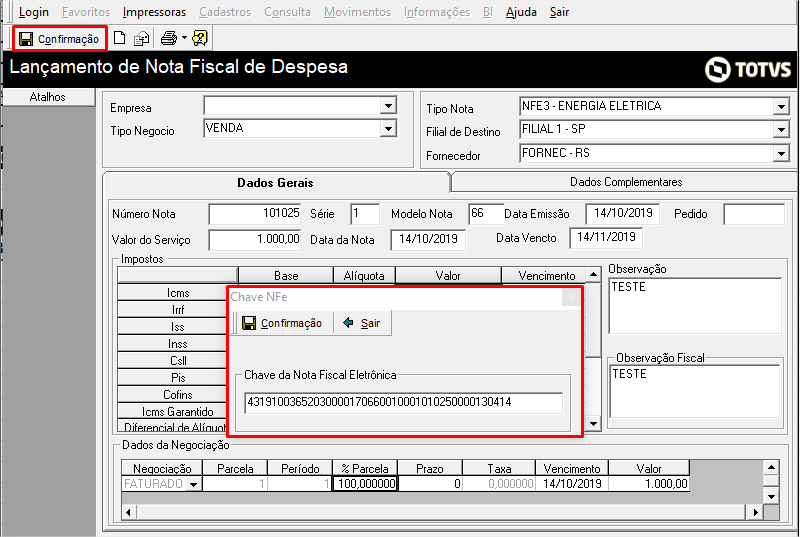The image size is (800, 537).
Task: Expand the Fornecedor dropdown
Action: 781,153
